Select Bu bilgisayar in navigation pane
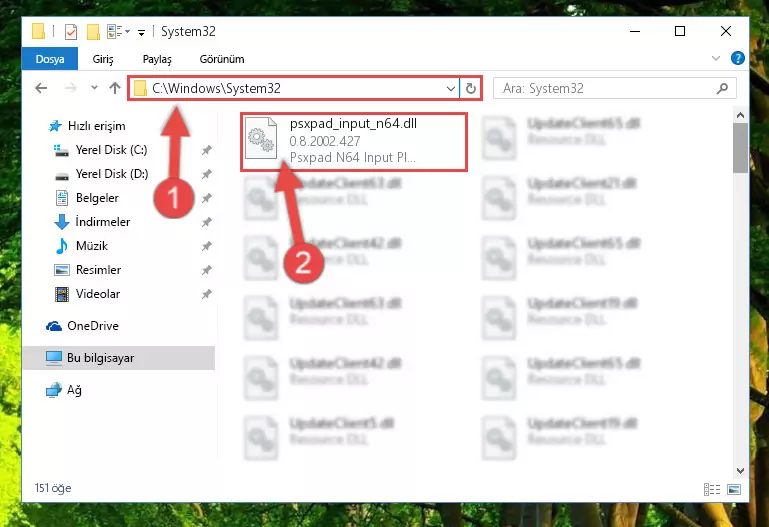 click(x=118, y=358)
